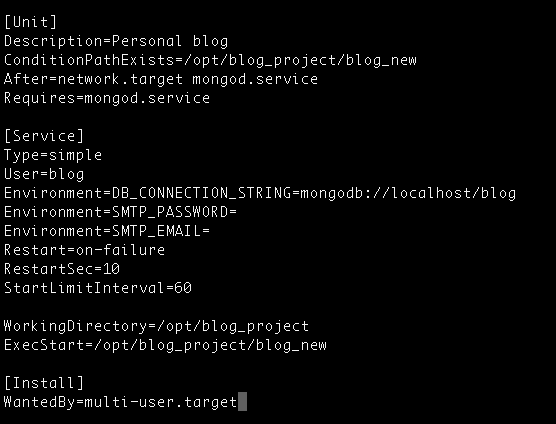Click the ExecStart blog_new path line

[165, 345]
